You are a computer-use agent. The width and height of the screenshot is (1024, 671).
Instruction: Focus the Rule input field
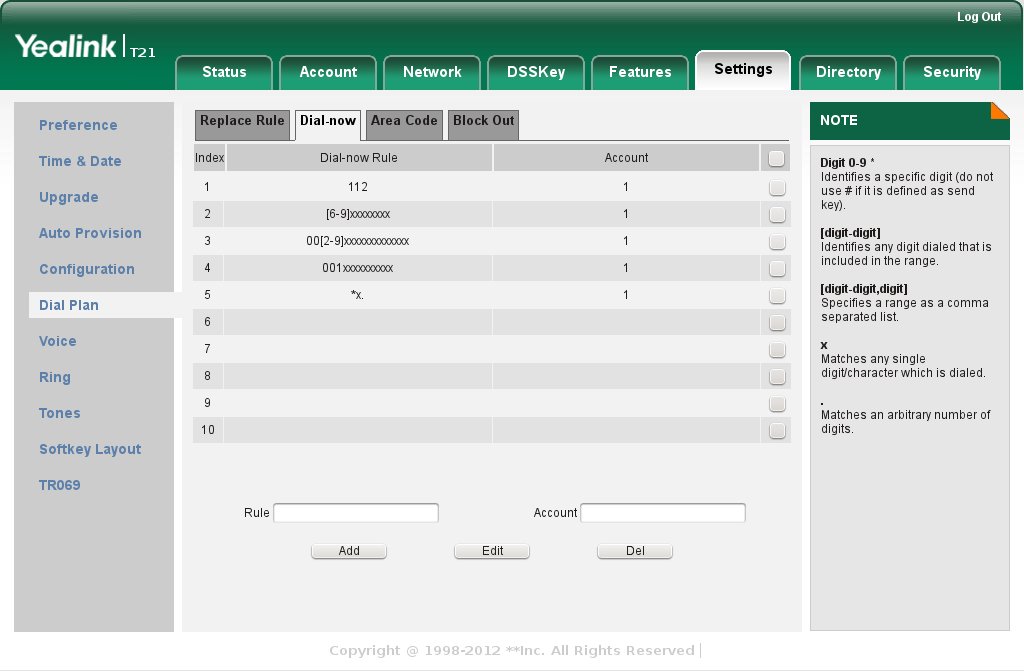pyautogui.click(x=356, y=513)
